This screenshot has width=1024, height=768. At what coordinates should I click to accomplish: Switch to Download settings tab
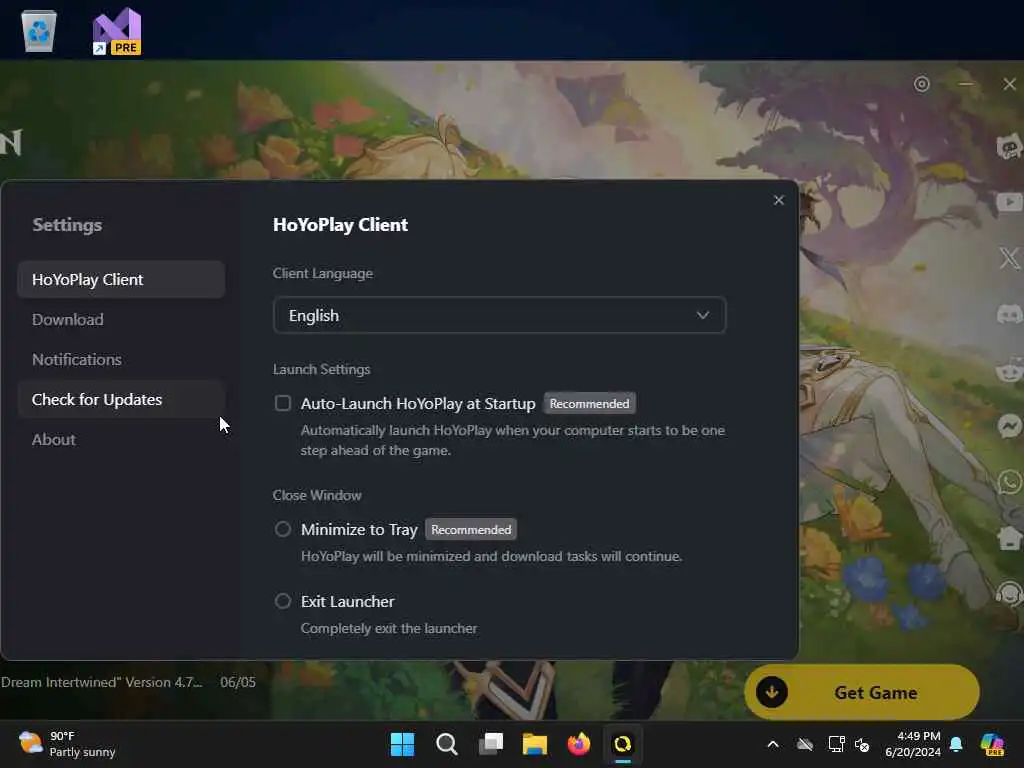coord(121,319)
